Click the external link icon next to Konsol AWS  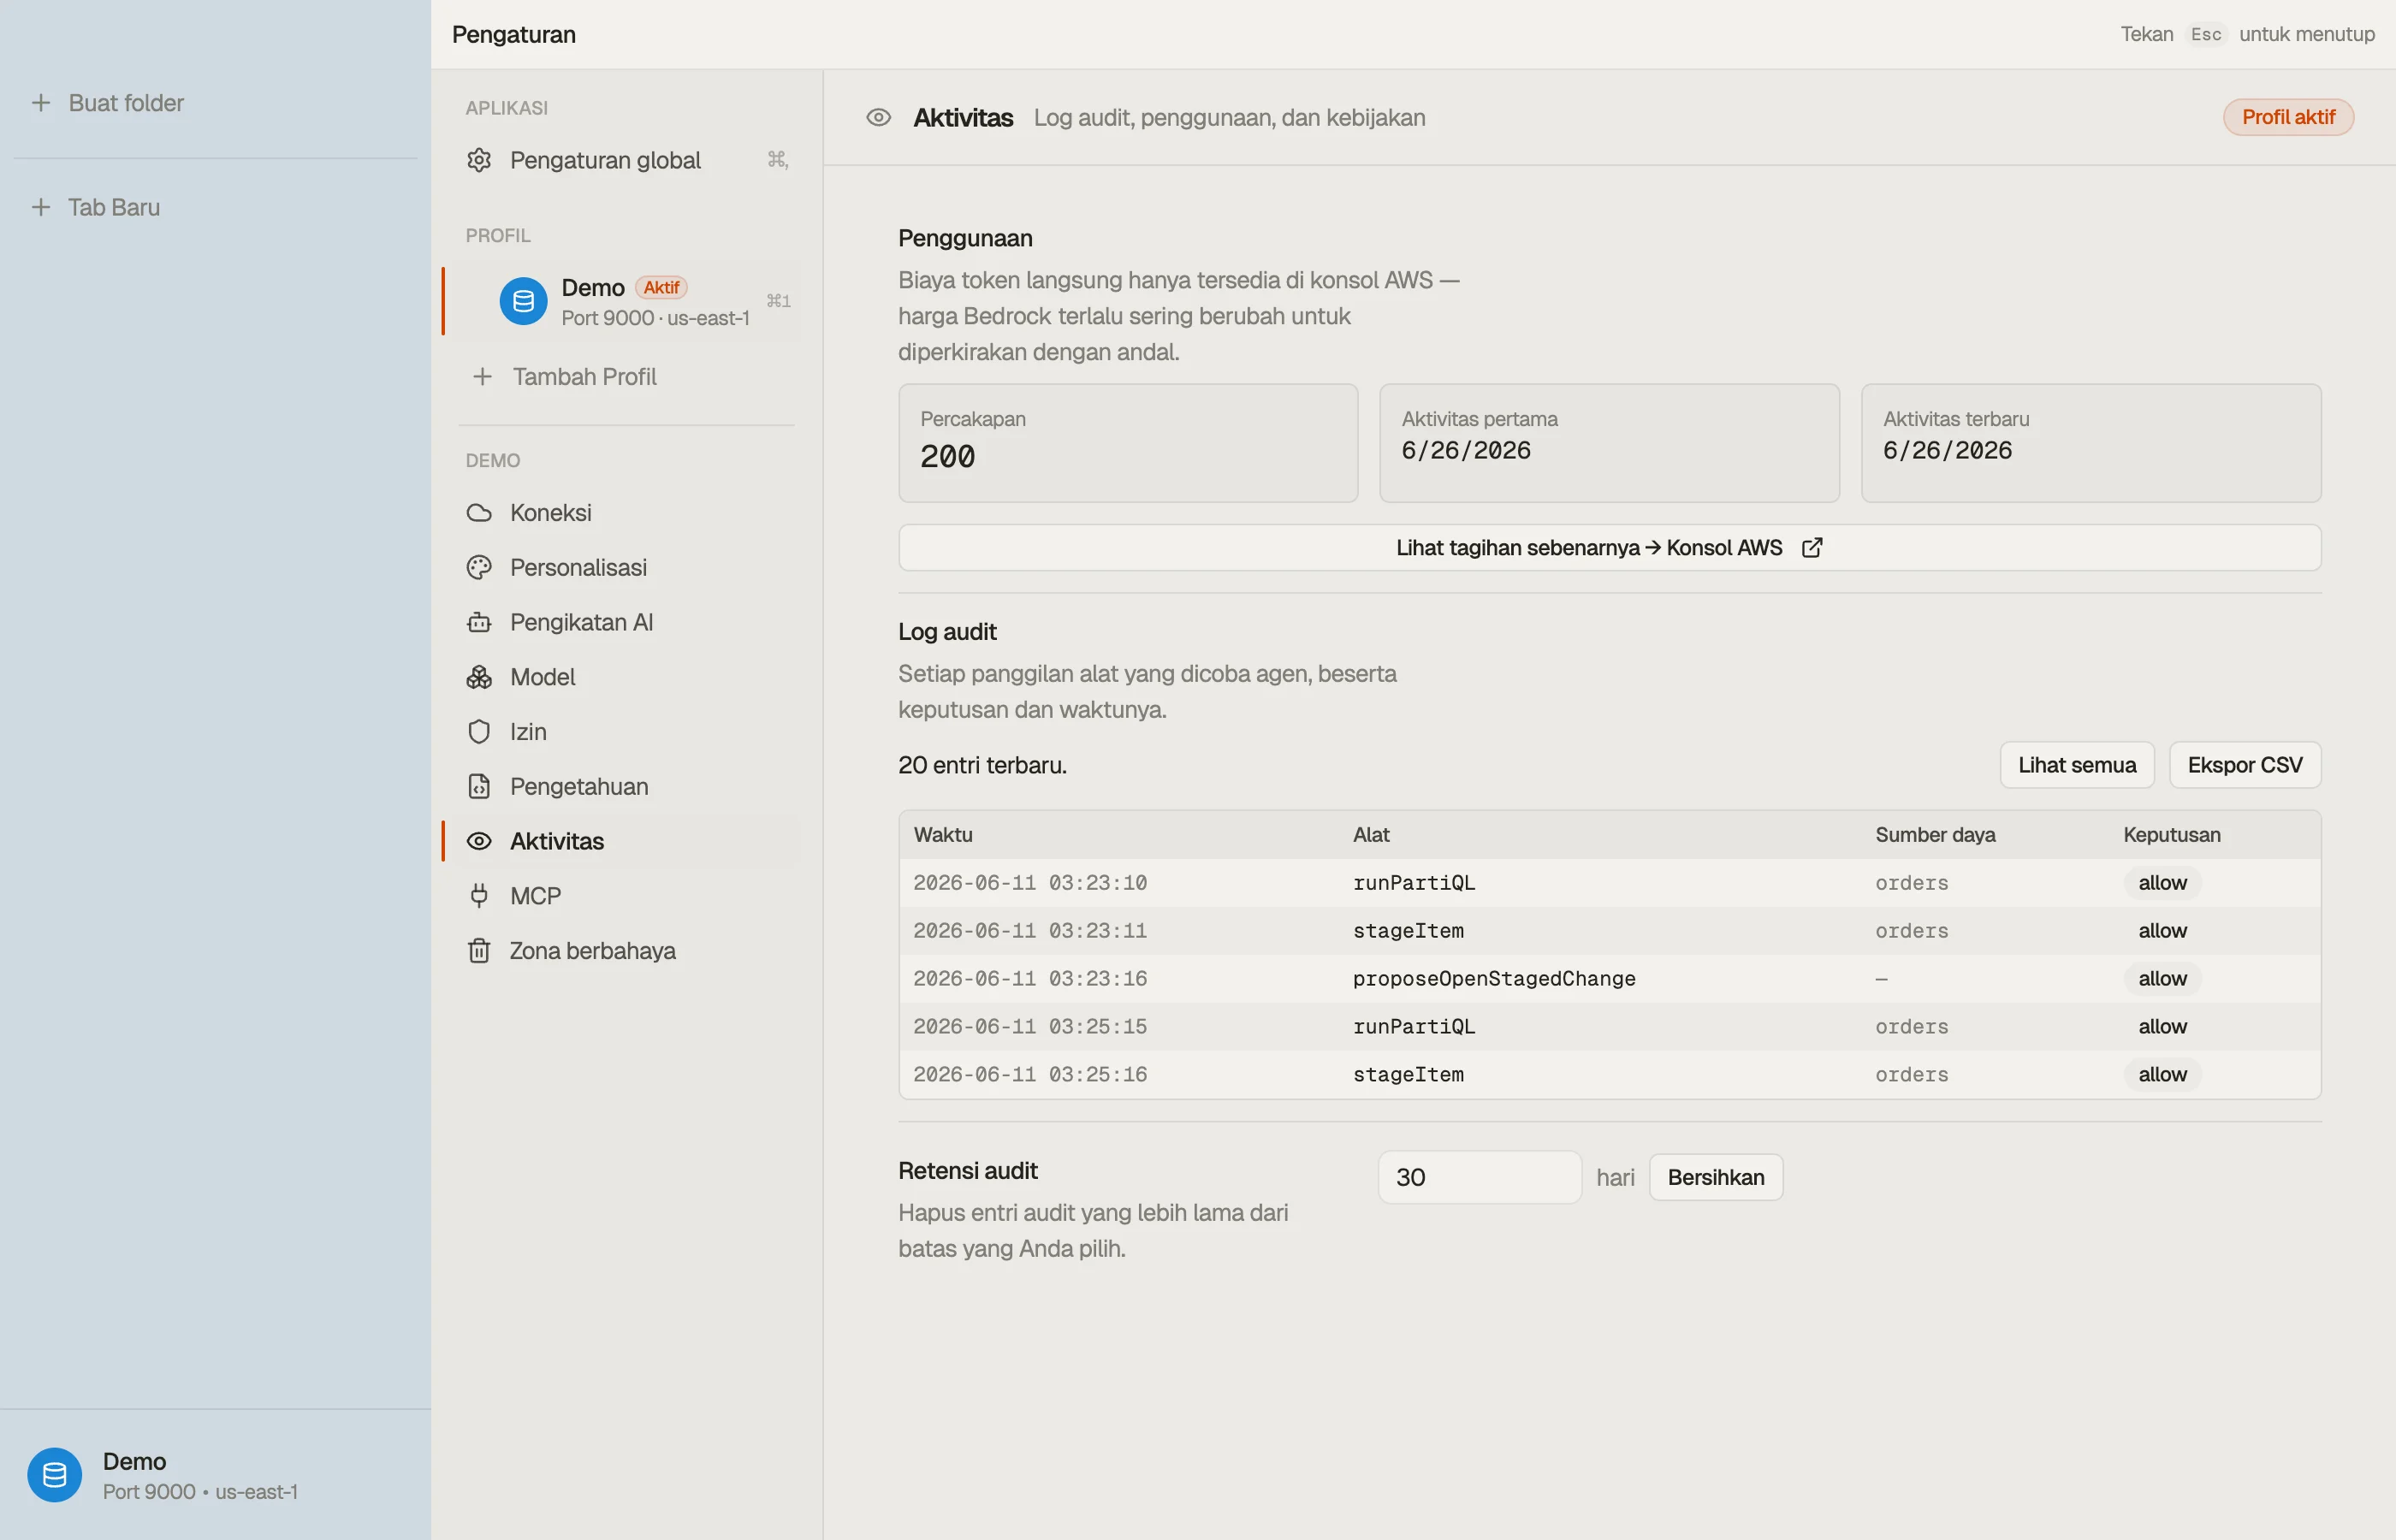click(1812, 548)
